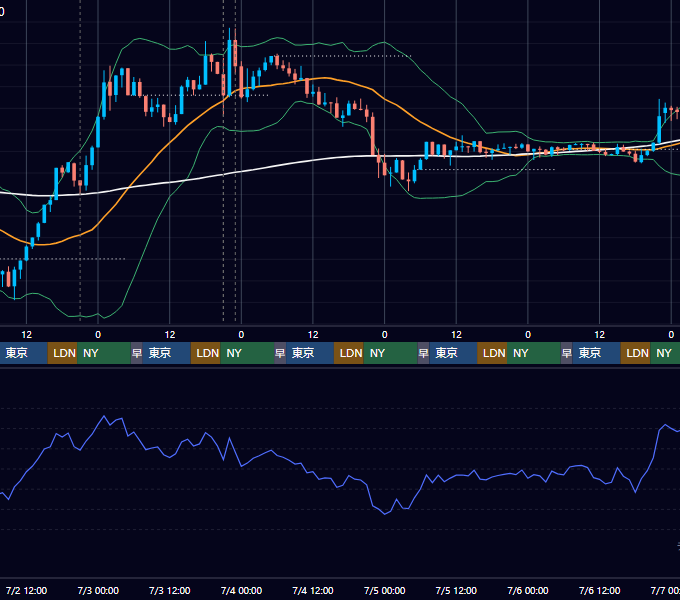Click the 7/4 12:00 date label
Viewport: 680px width, 600px height.
pyautogui.click(x=313, y=590)
